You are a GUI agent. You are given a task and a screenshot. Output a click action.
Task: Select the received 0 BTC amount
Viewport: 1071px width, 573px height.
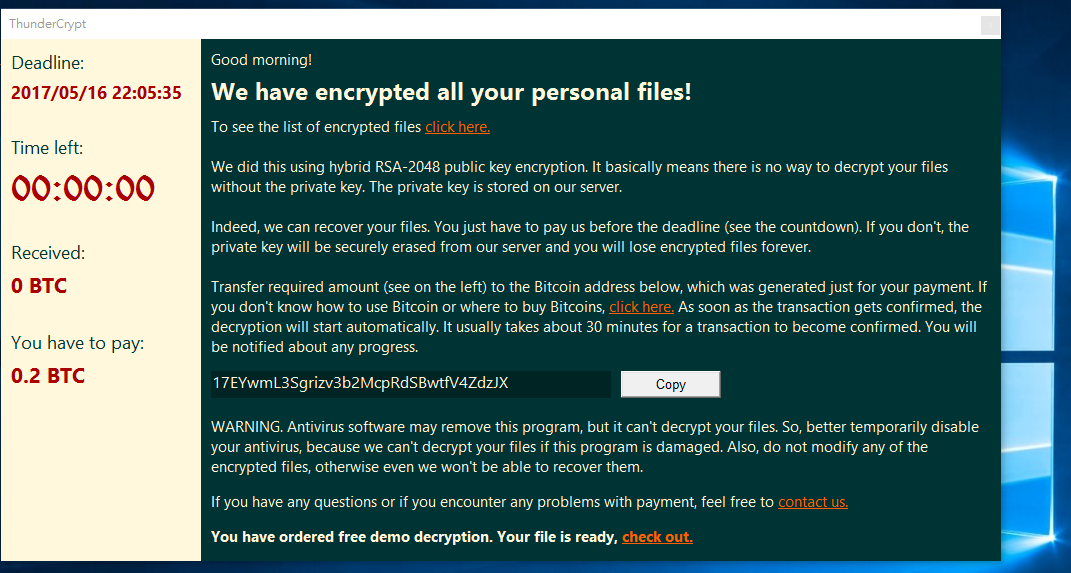point(39,285)
